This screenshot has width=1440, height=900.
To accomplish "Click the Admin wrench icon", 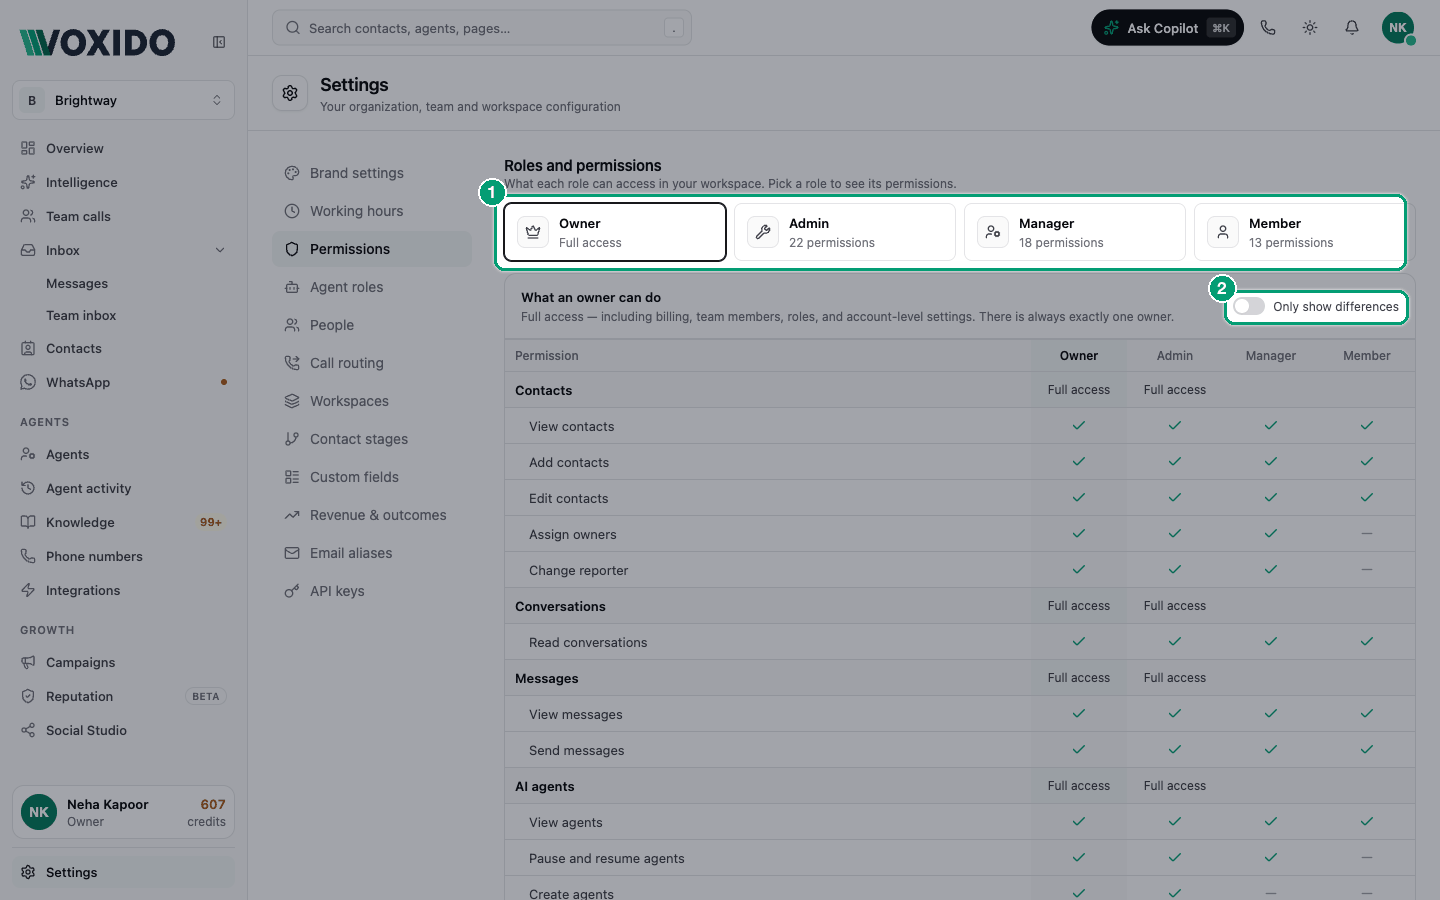I will pos(763,232).
